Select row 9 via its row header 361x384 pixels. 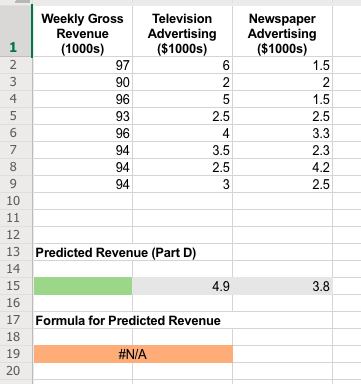coord(16,184)
